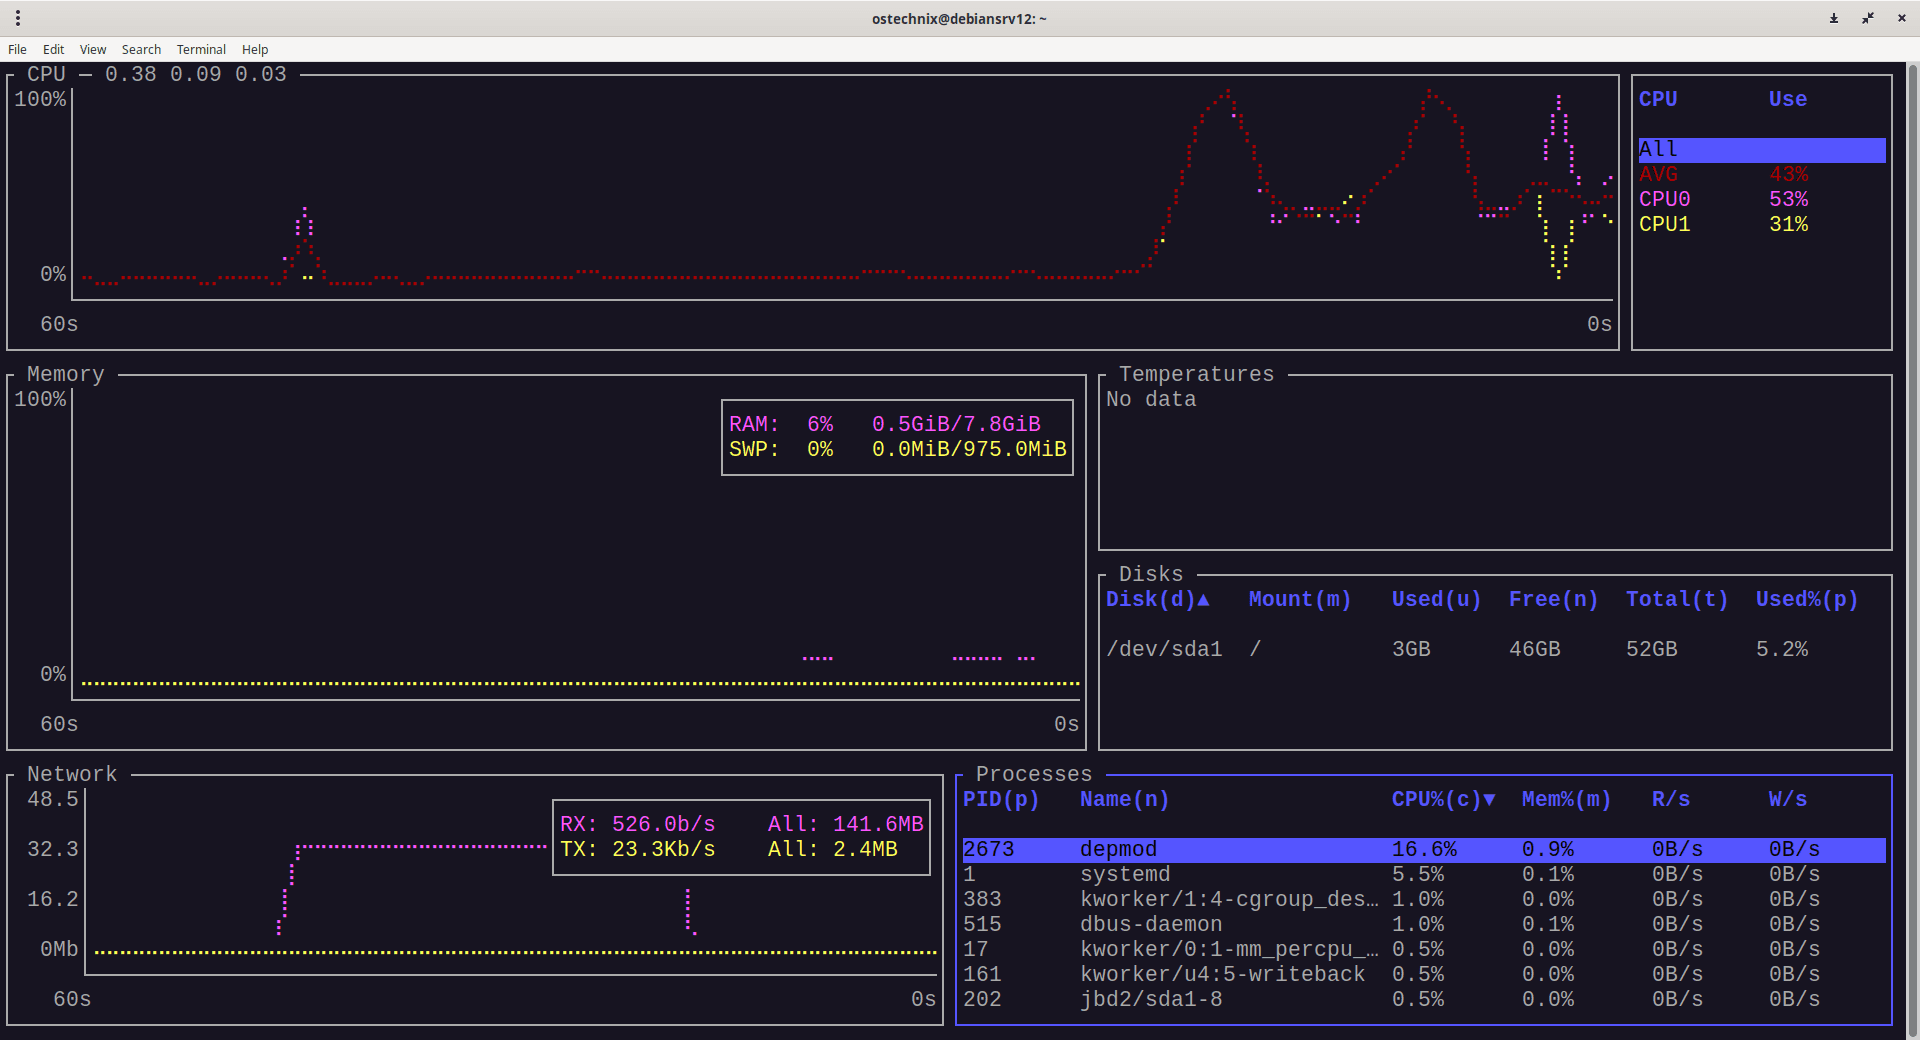The width and height of the screenshot is (1920, 1040).
Task: Sort disks by Used%(p) column header
Action: click(1806, 599)
